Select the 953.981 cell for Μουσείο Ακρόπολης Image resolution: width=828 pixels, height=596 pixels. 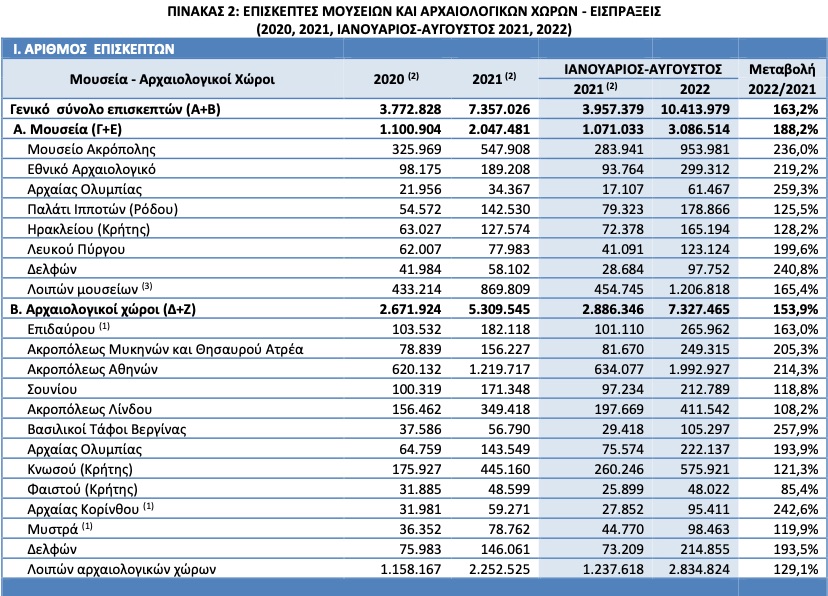click(704, 149)
